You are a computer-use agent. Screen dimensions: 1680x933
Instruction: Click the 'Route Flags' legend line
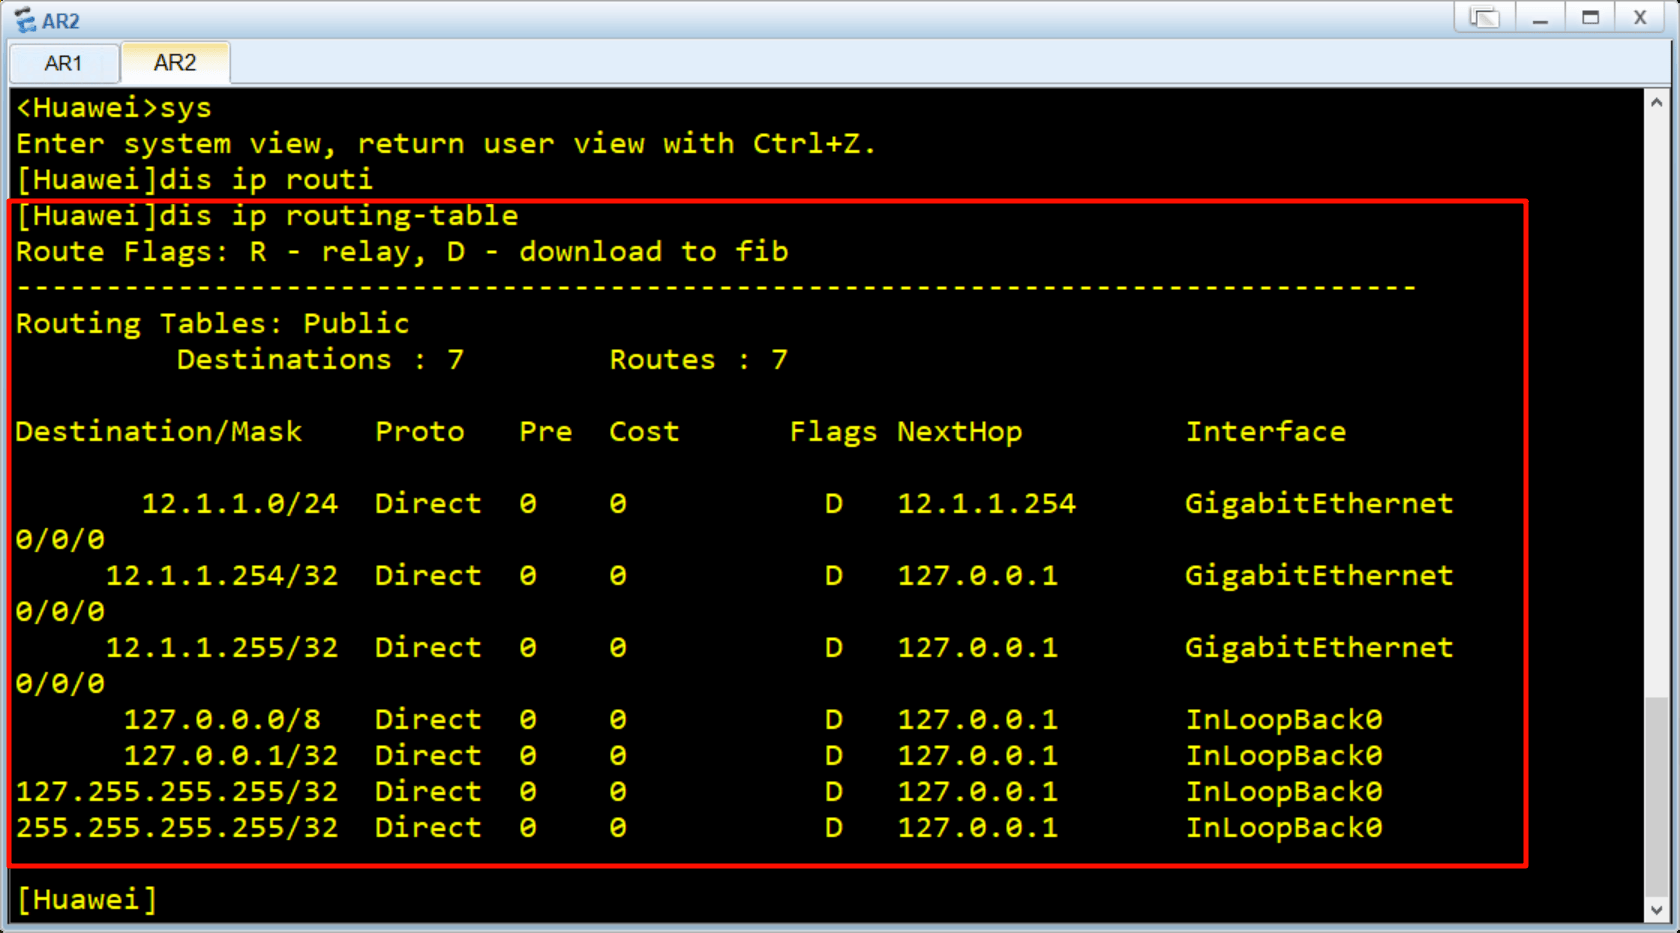pos(402,252)
